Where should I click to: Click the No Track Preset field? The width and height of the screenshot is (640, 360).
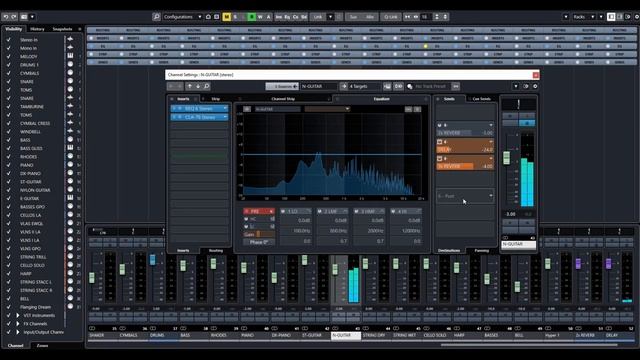pyautogui.click(x=430, y=86)
